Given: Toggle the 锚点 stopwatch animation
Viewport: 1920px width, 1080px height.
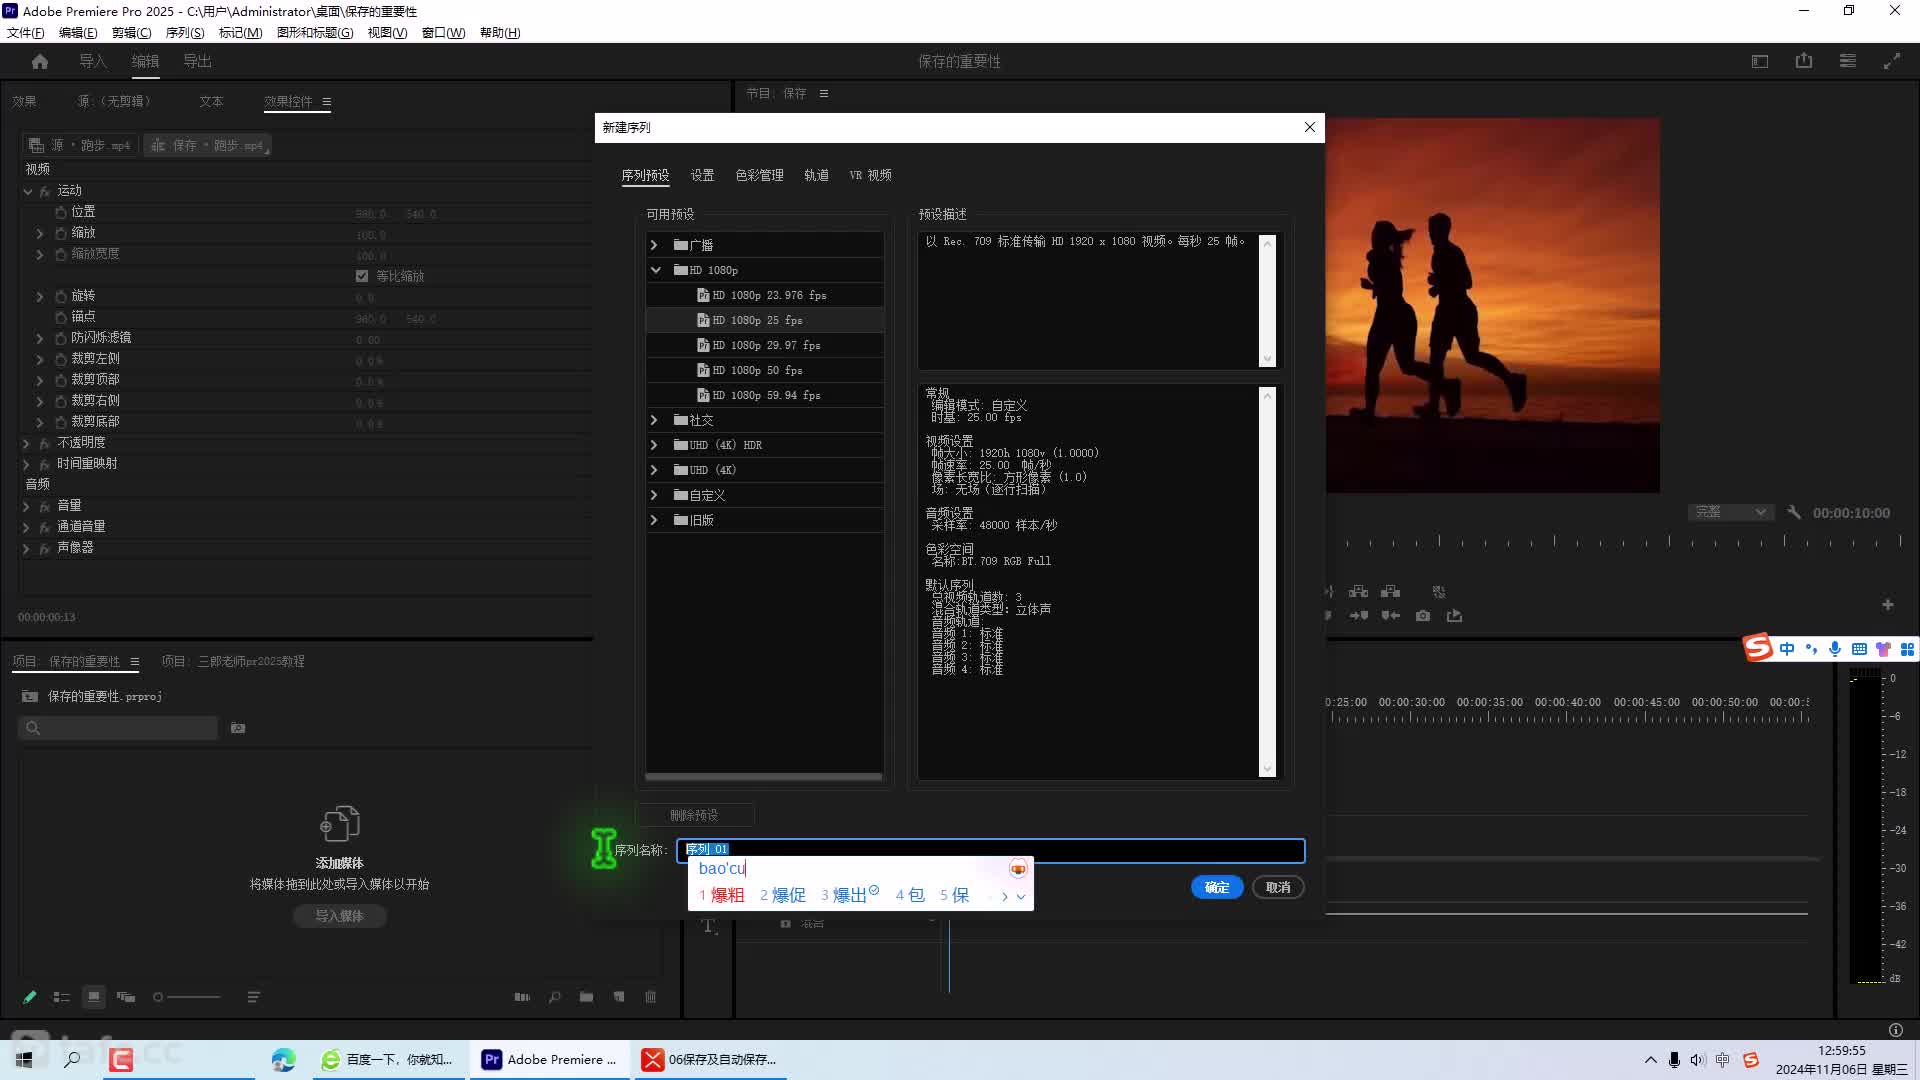Looking at the screenshot, I should (61, 317).
